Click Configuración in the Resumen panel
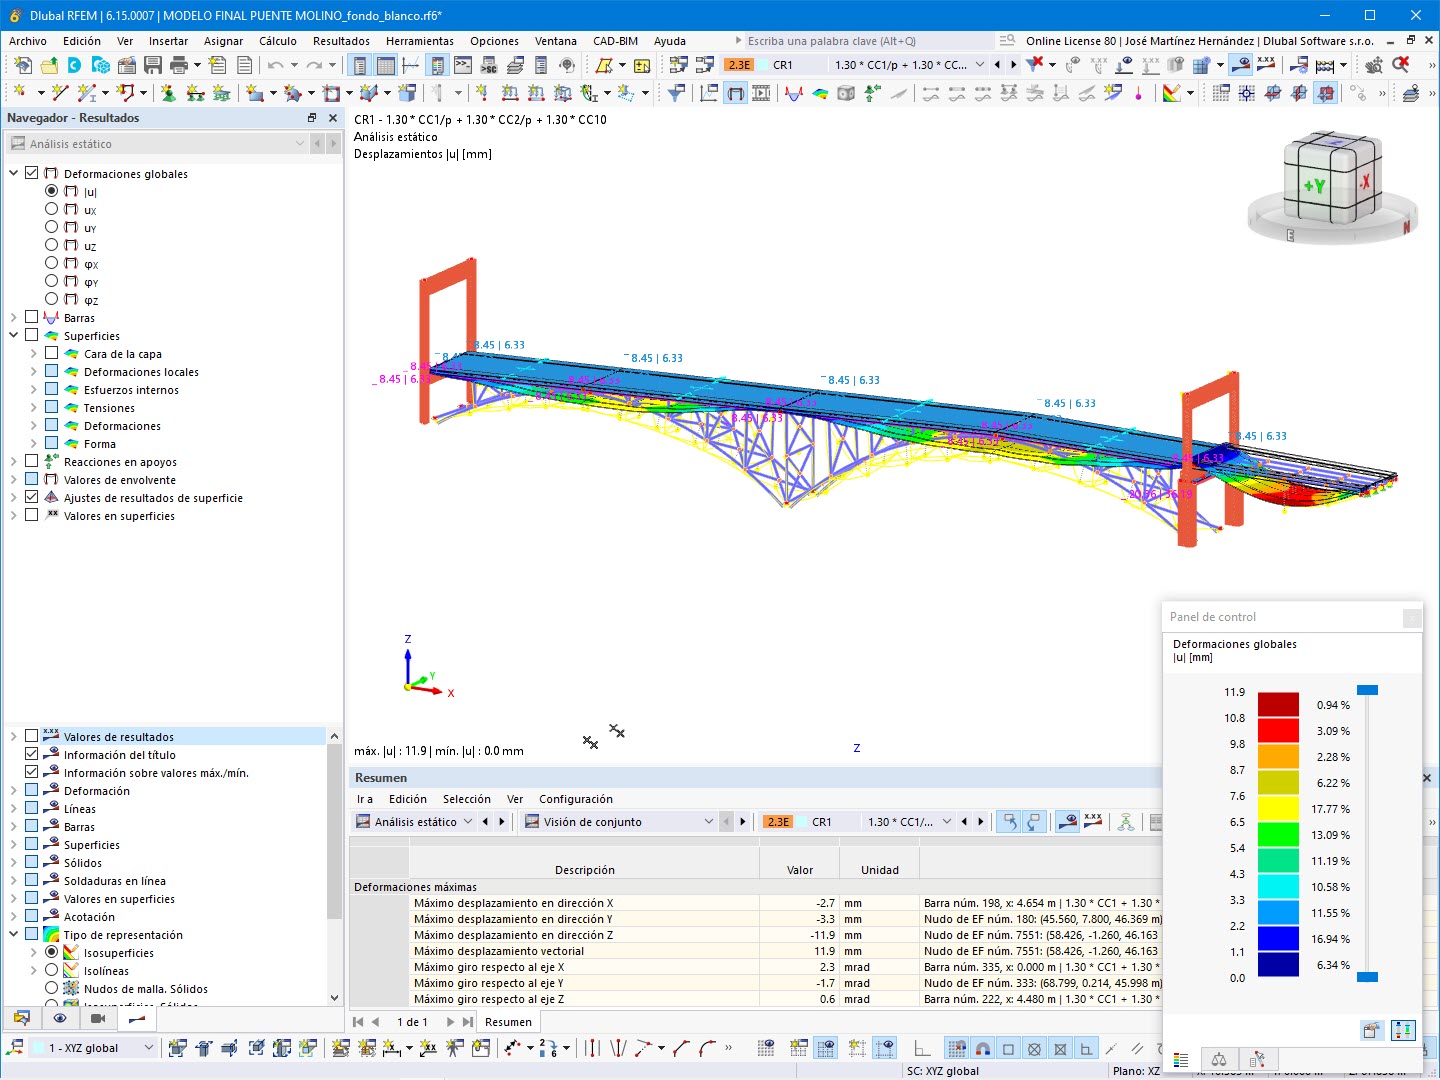The image size is (1440, 1080). point(576,799)
